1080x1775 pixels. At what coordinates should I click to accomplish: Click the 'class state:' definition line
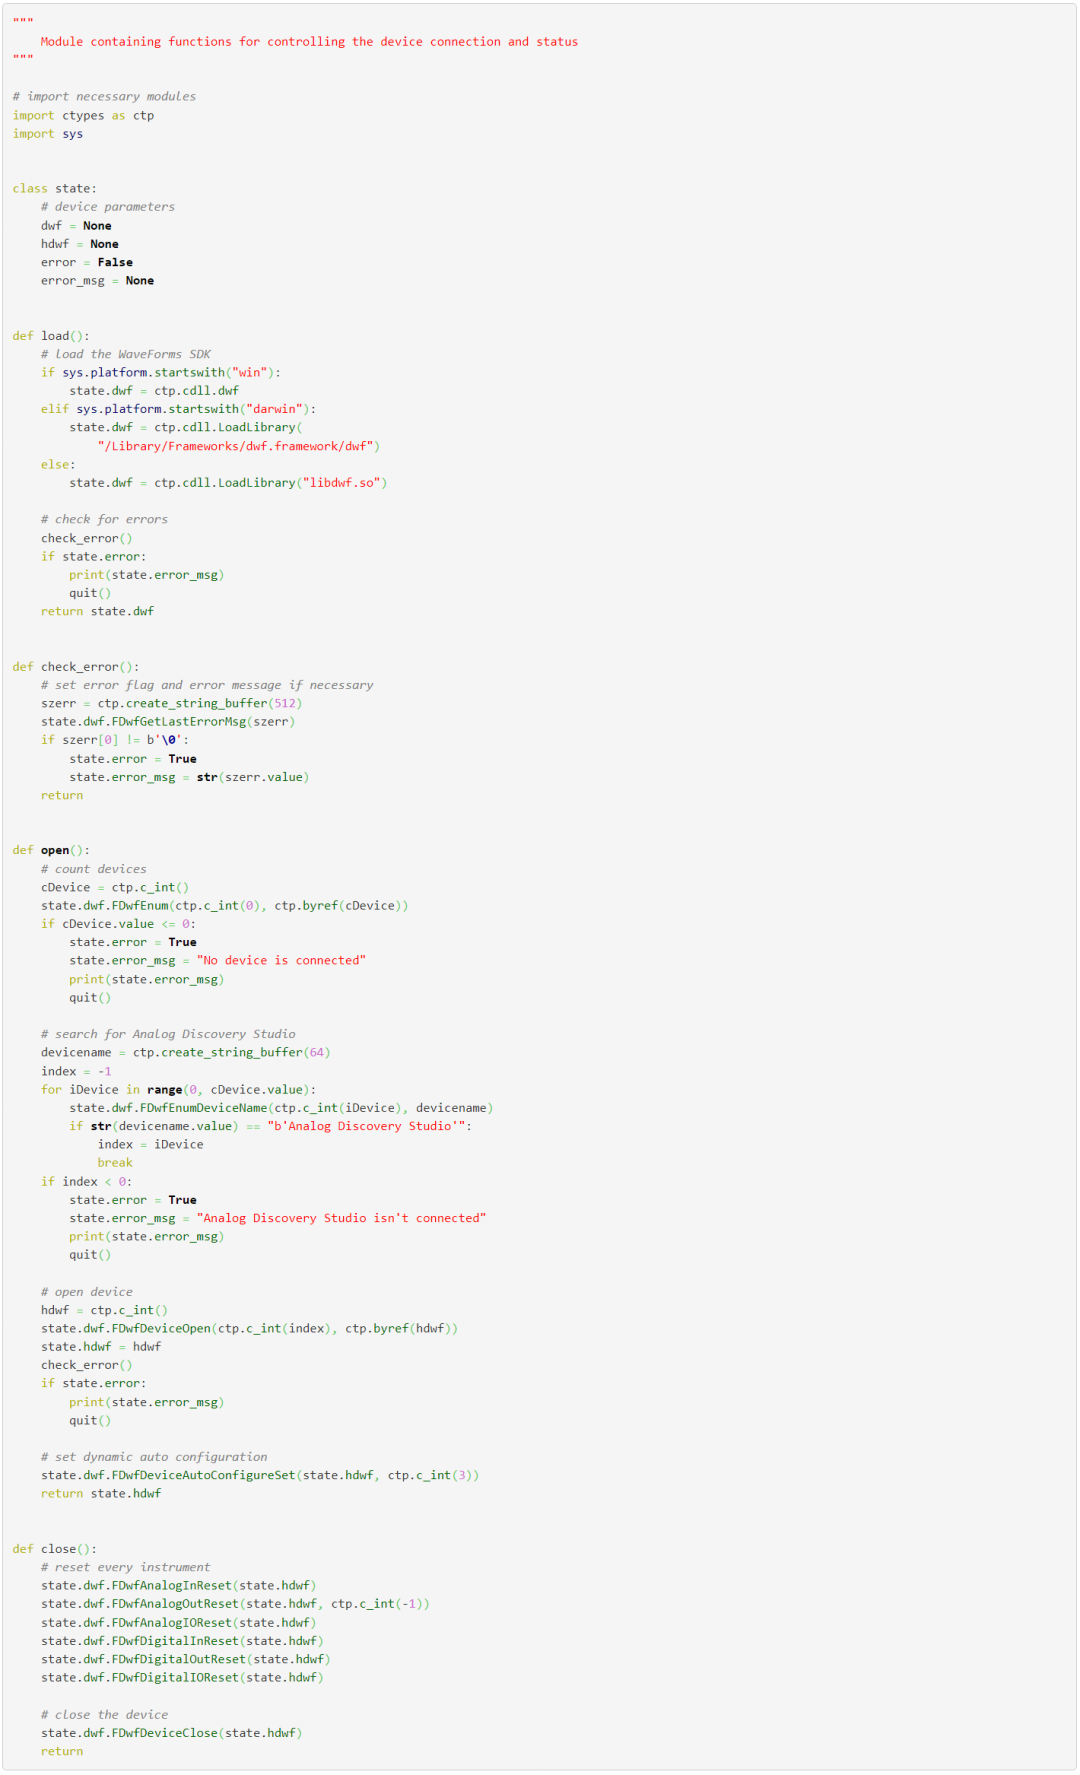coord(54,188)
